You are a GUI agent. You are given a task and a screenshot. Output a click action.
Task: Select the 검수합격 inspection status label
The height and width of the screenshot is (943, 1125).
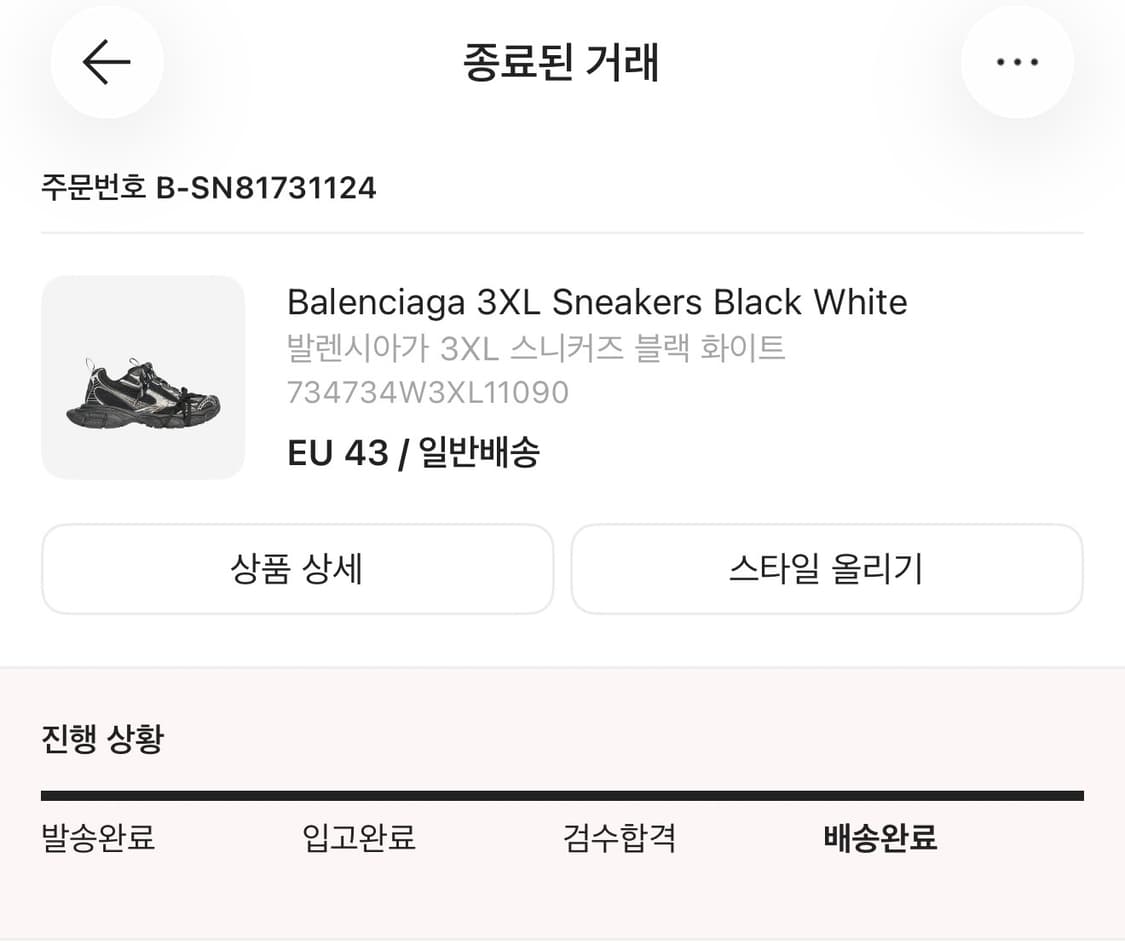(619, 839)
